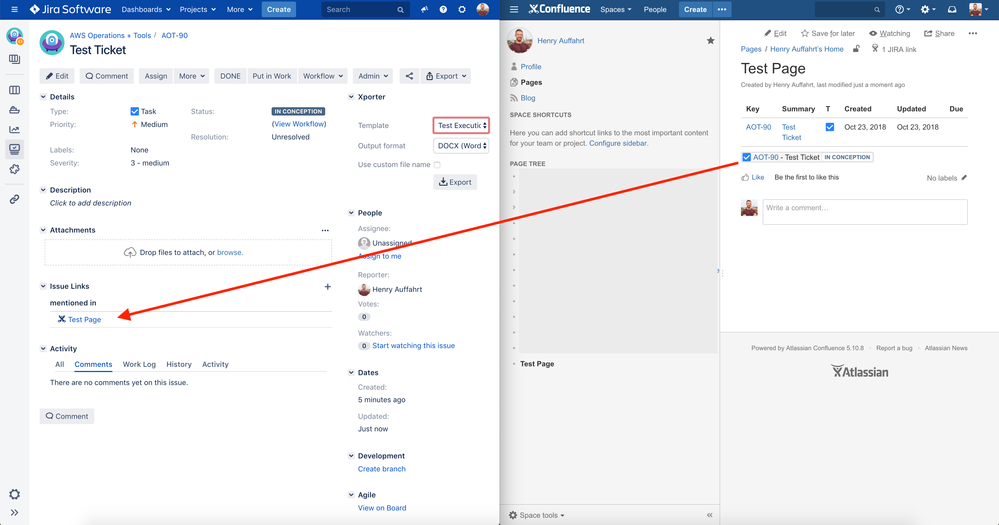Open the Attachments ellipsis options menu

pos(325,230)
